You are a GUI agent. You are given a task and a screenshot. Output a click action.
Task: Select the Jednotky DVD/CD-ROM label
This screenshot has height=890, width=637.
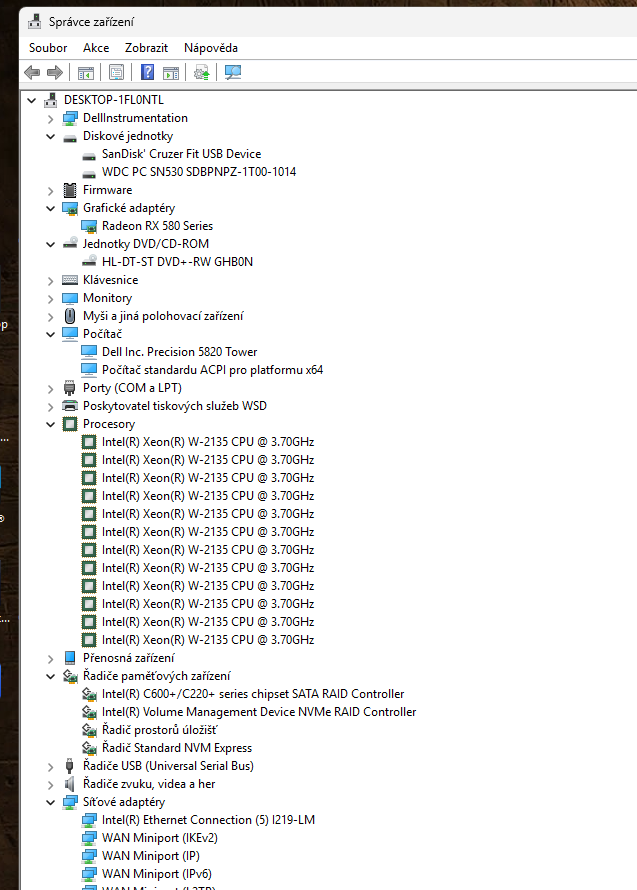click(x=146, y=244)
